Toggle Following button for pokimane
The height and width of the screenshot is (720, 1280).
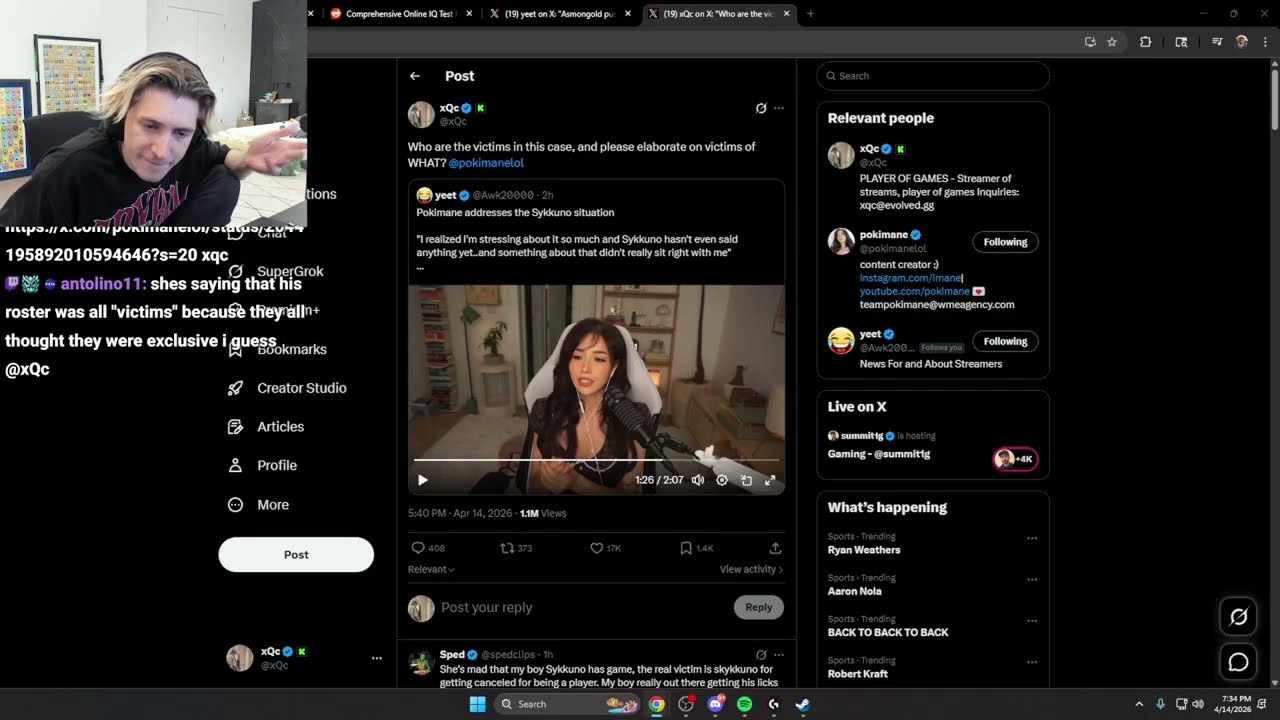tap(1005, 242)
